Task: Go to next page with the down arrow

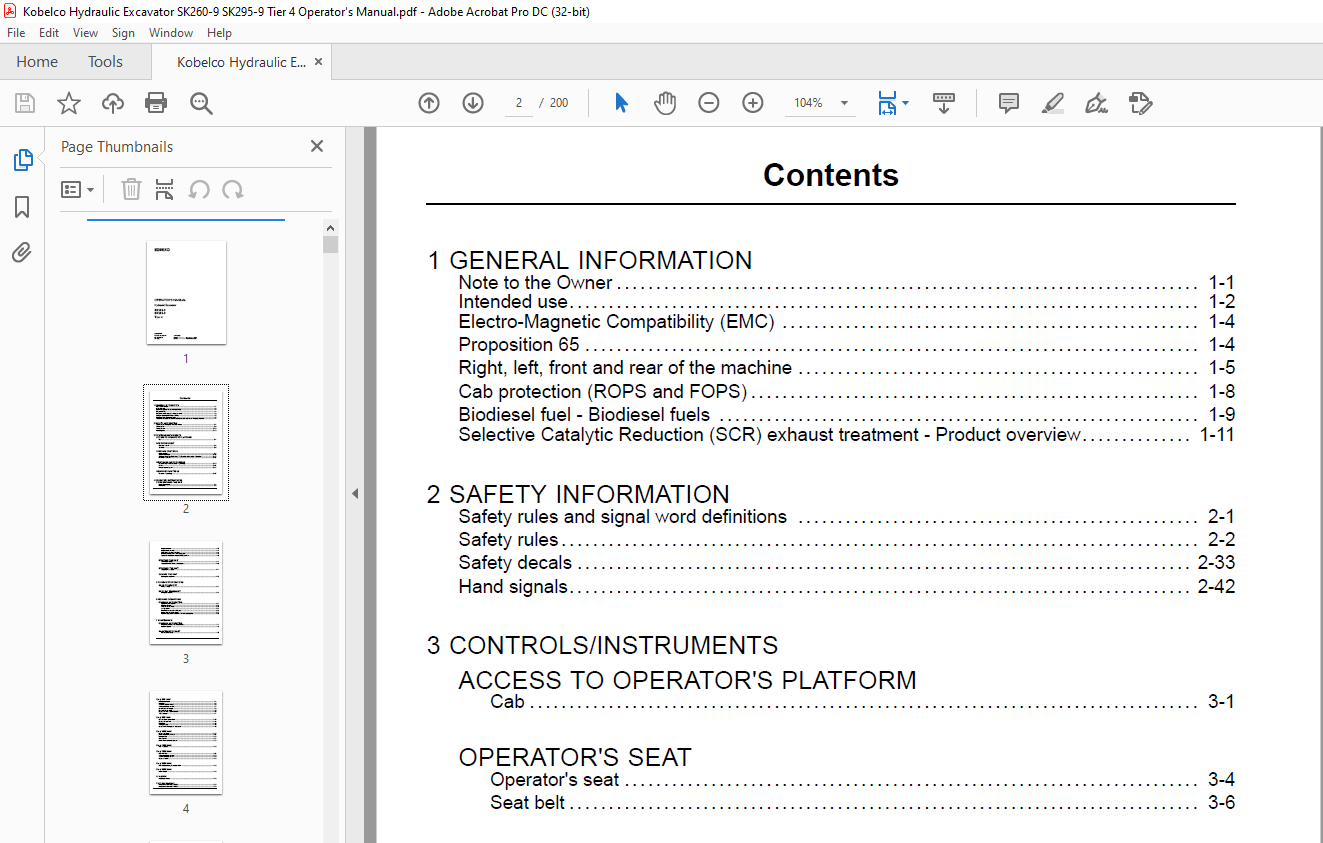Action: [x=473, y=103]
